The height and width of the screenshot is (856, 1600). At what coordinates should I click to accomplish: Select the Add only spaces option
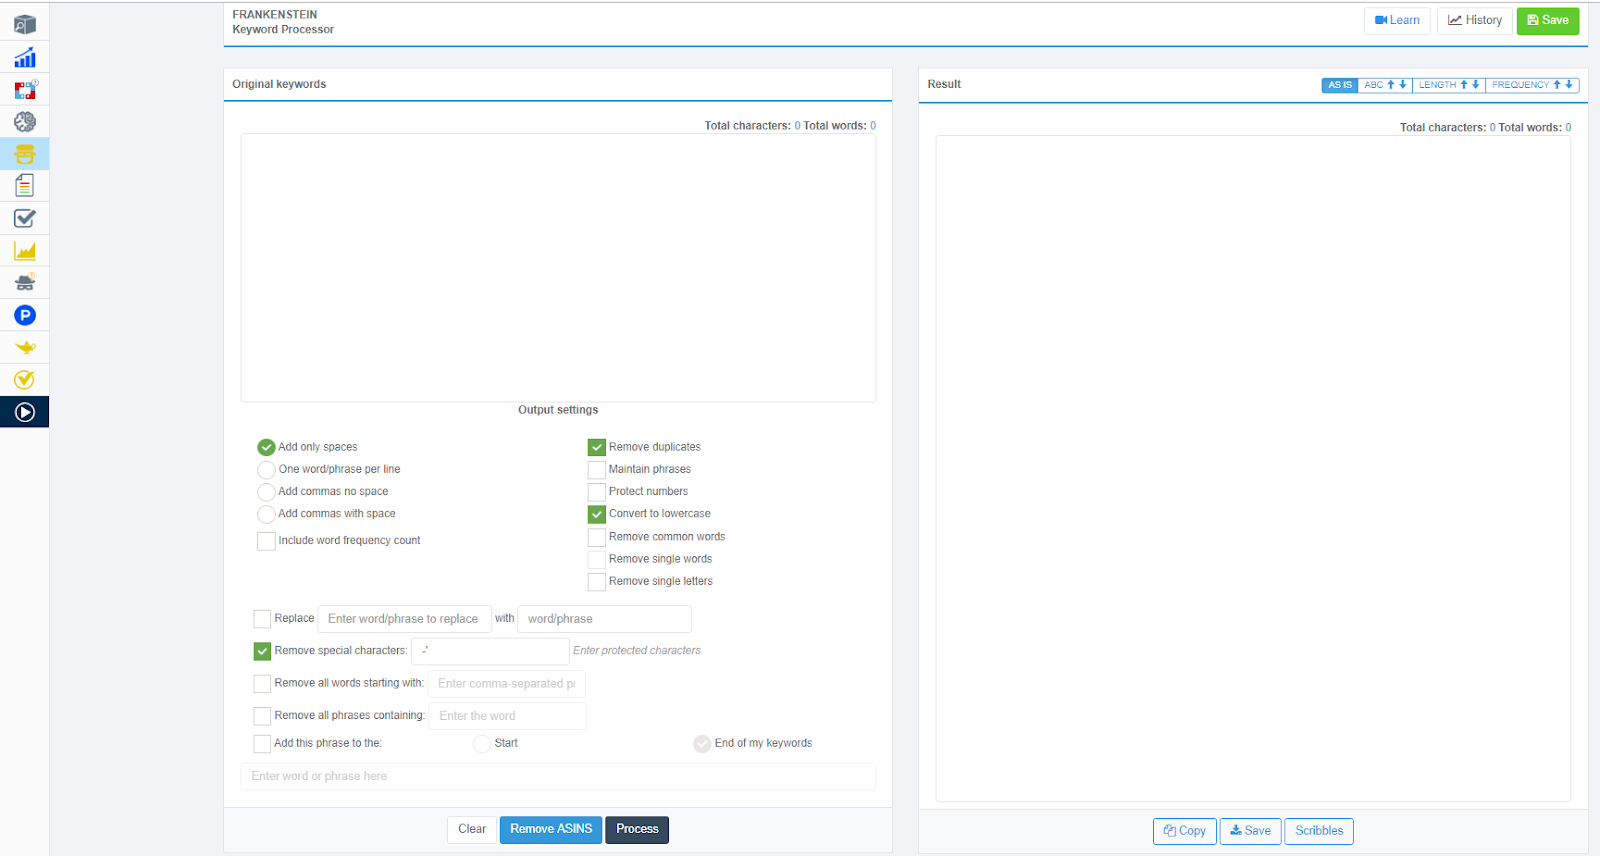[266, 447]
